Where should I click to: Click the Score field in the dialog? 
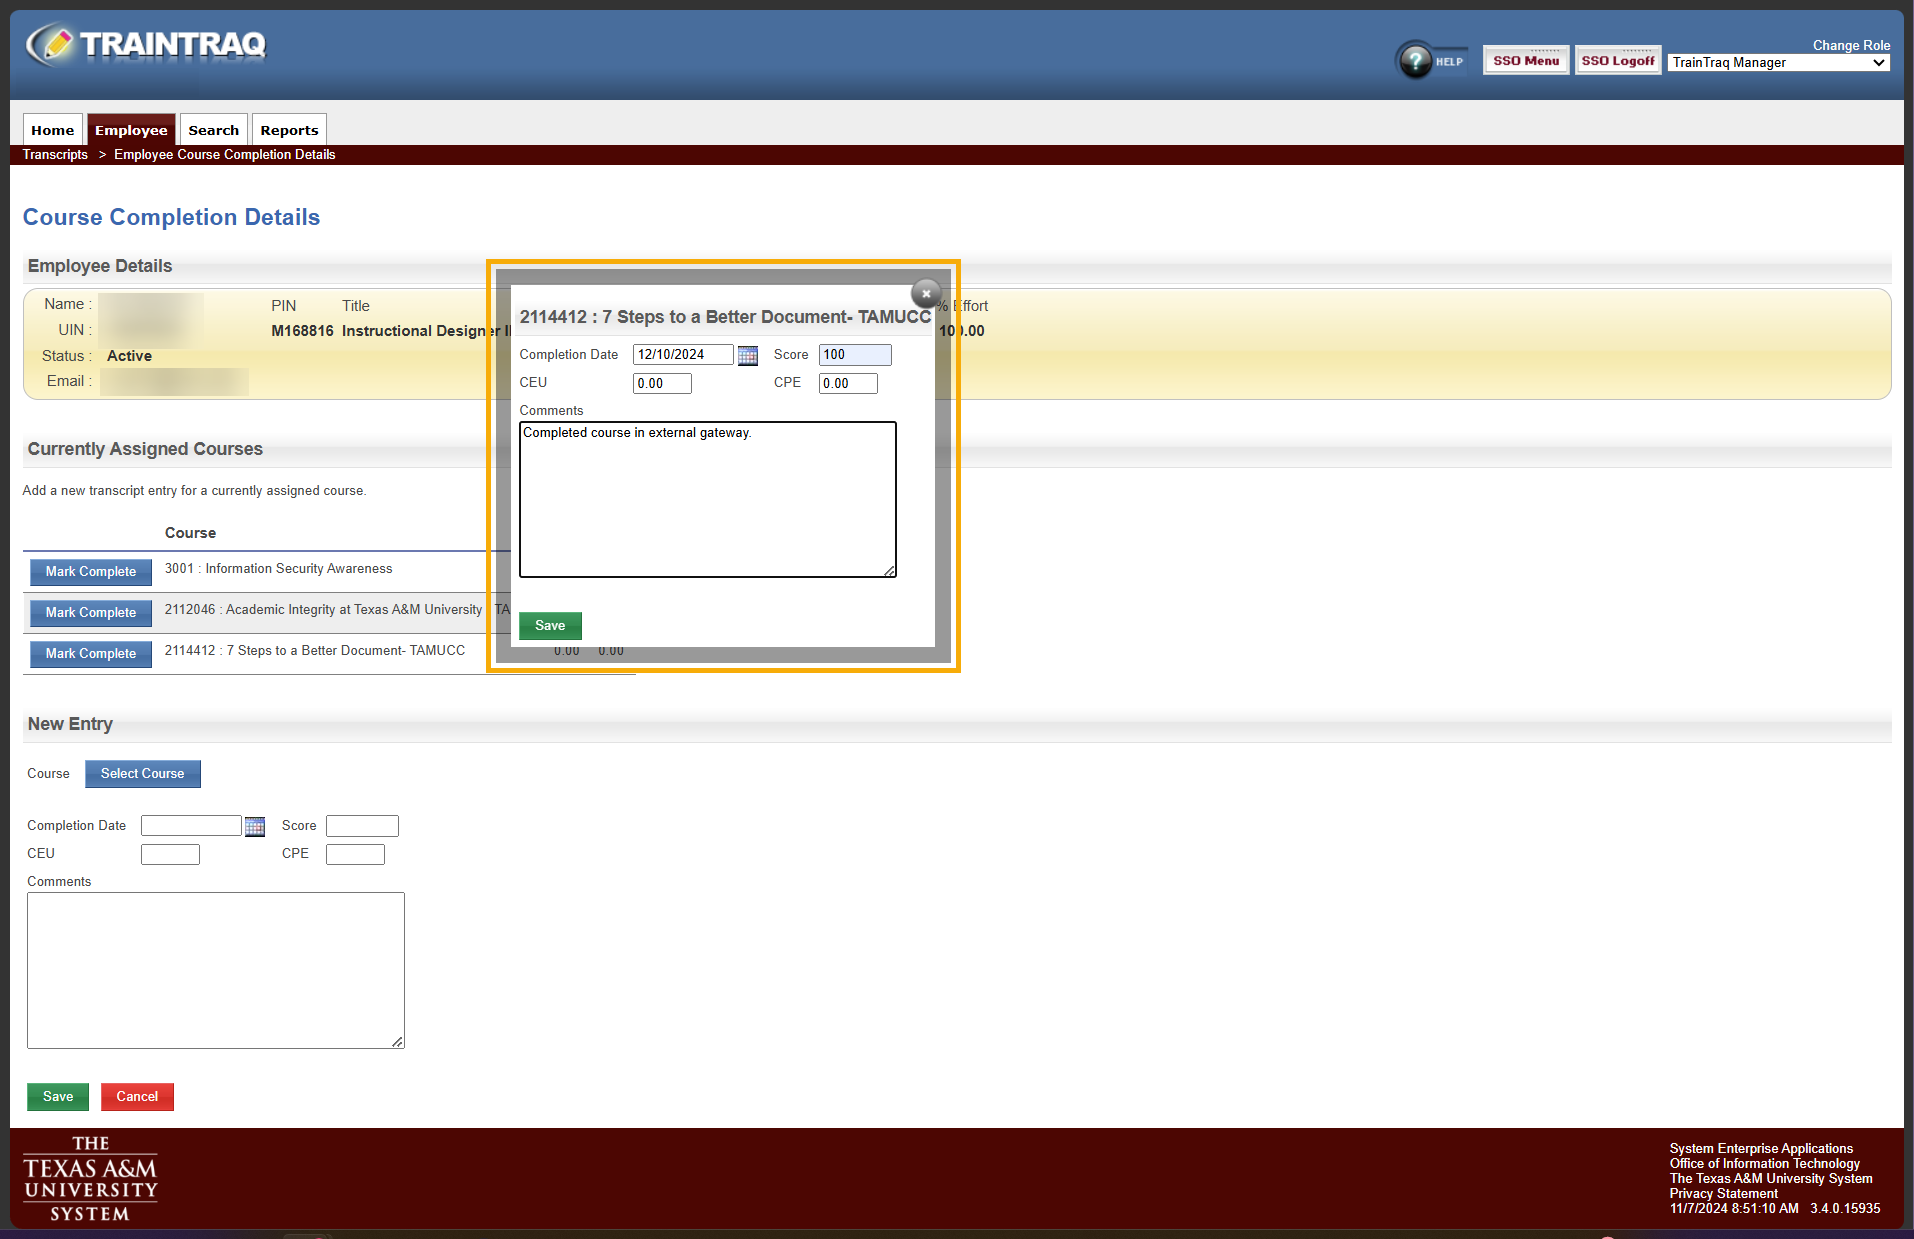click(854, 355)
